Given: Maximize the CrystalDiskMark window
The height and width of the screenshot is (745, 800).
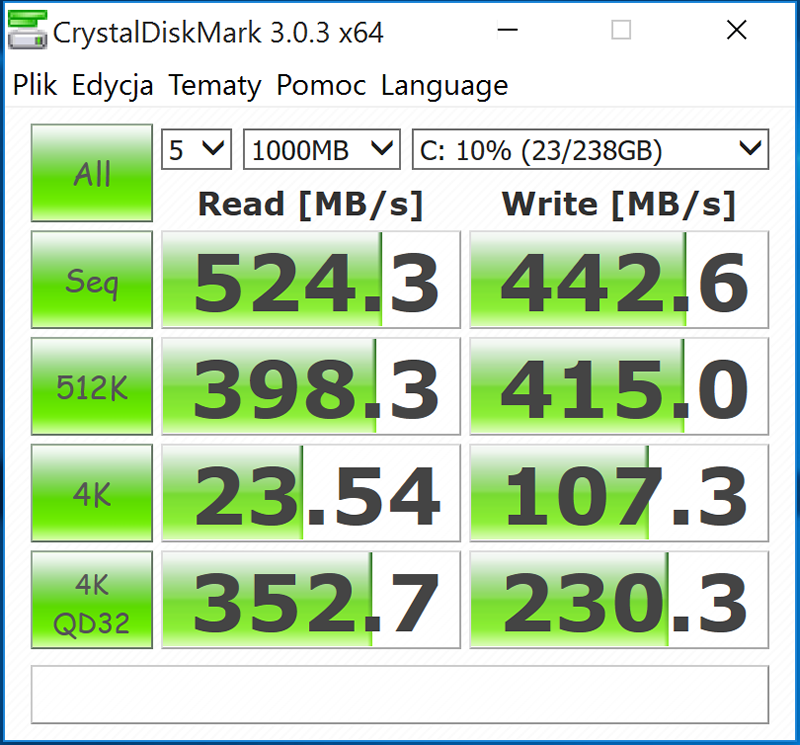Looking at the screenshot, I should point(621,30).
